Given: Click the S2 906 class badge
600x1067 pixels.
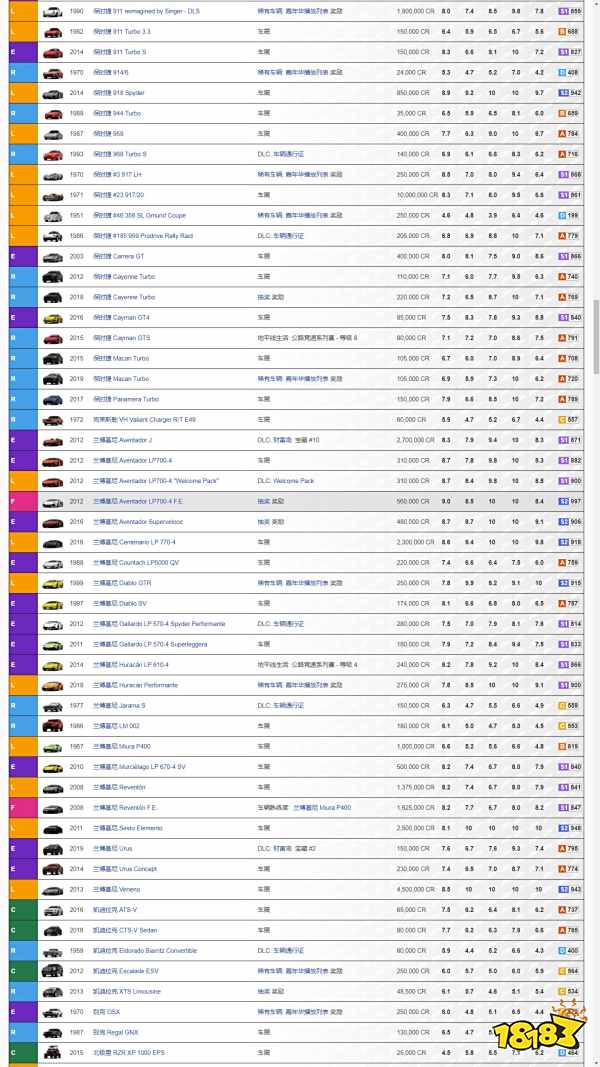Looking at the screenshot, I should coord(569,522).
